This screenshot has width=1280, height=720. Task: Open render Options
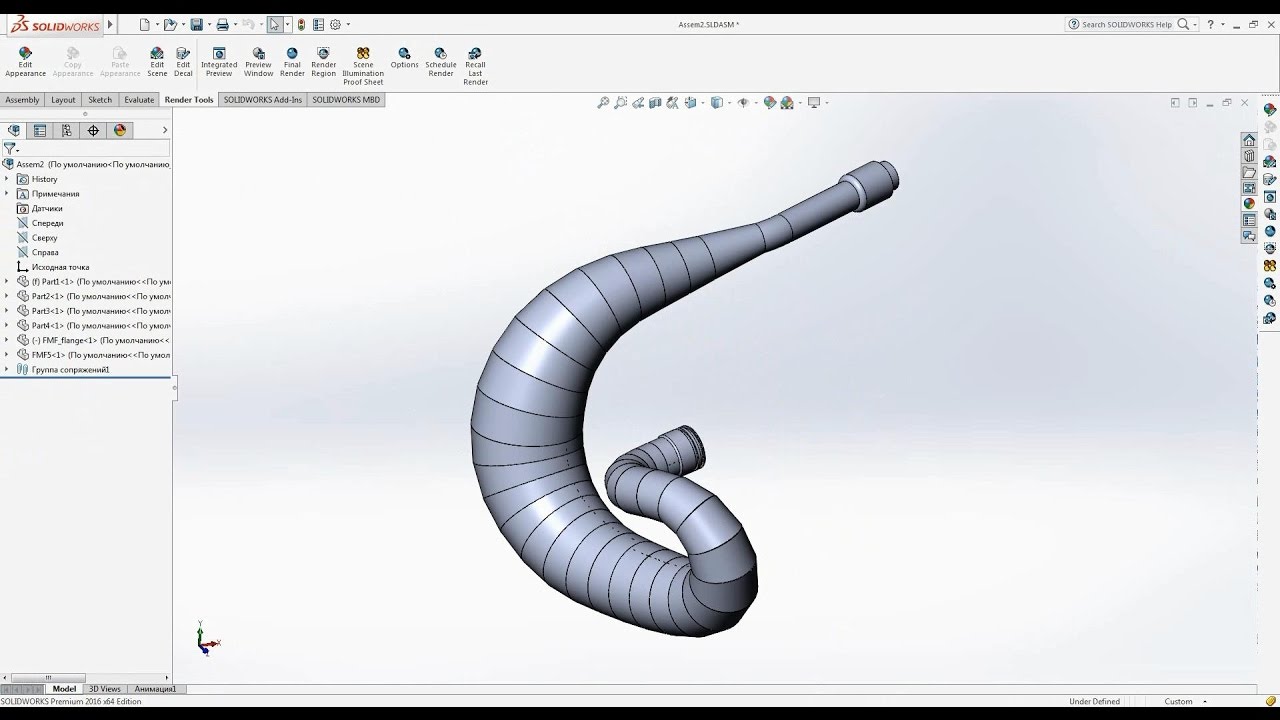404,58
